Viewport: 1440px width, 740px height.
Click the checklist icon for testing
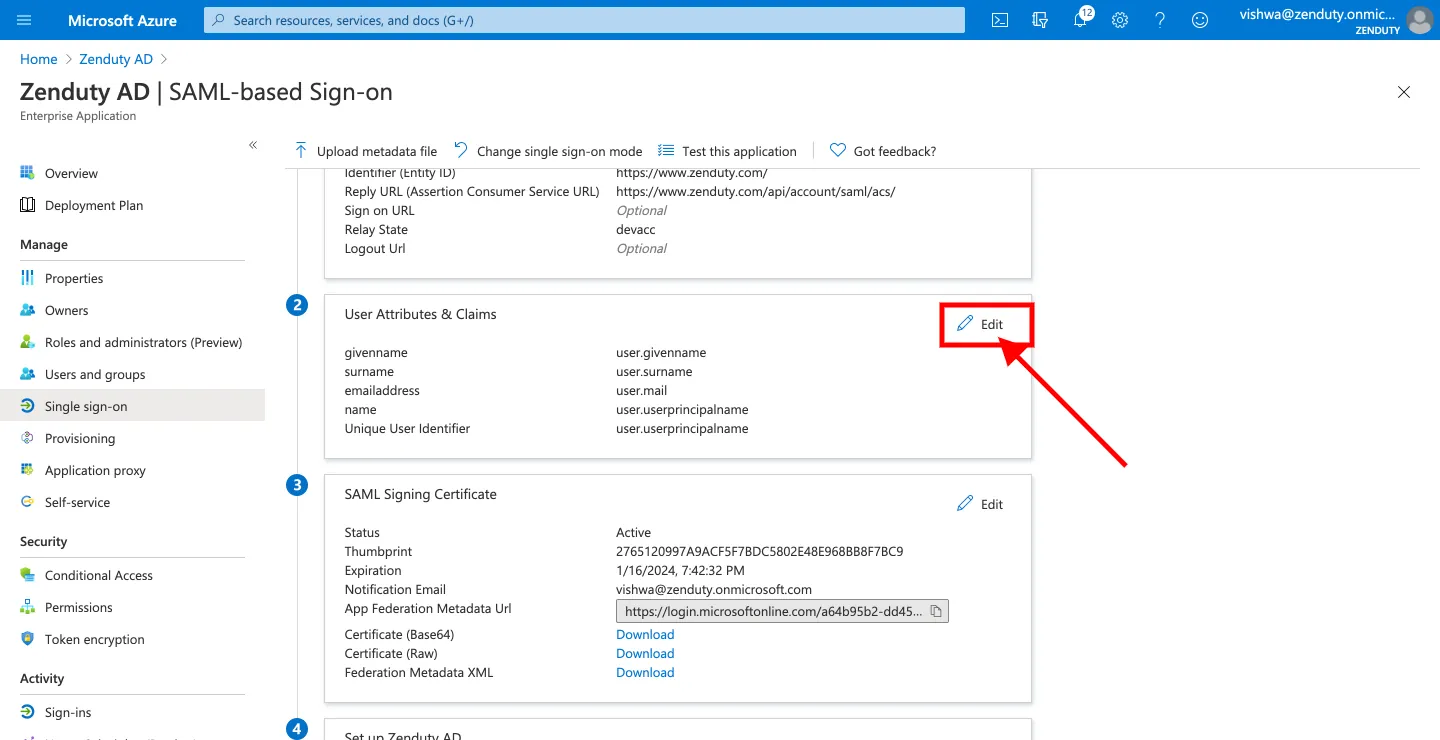666,151
